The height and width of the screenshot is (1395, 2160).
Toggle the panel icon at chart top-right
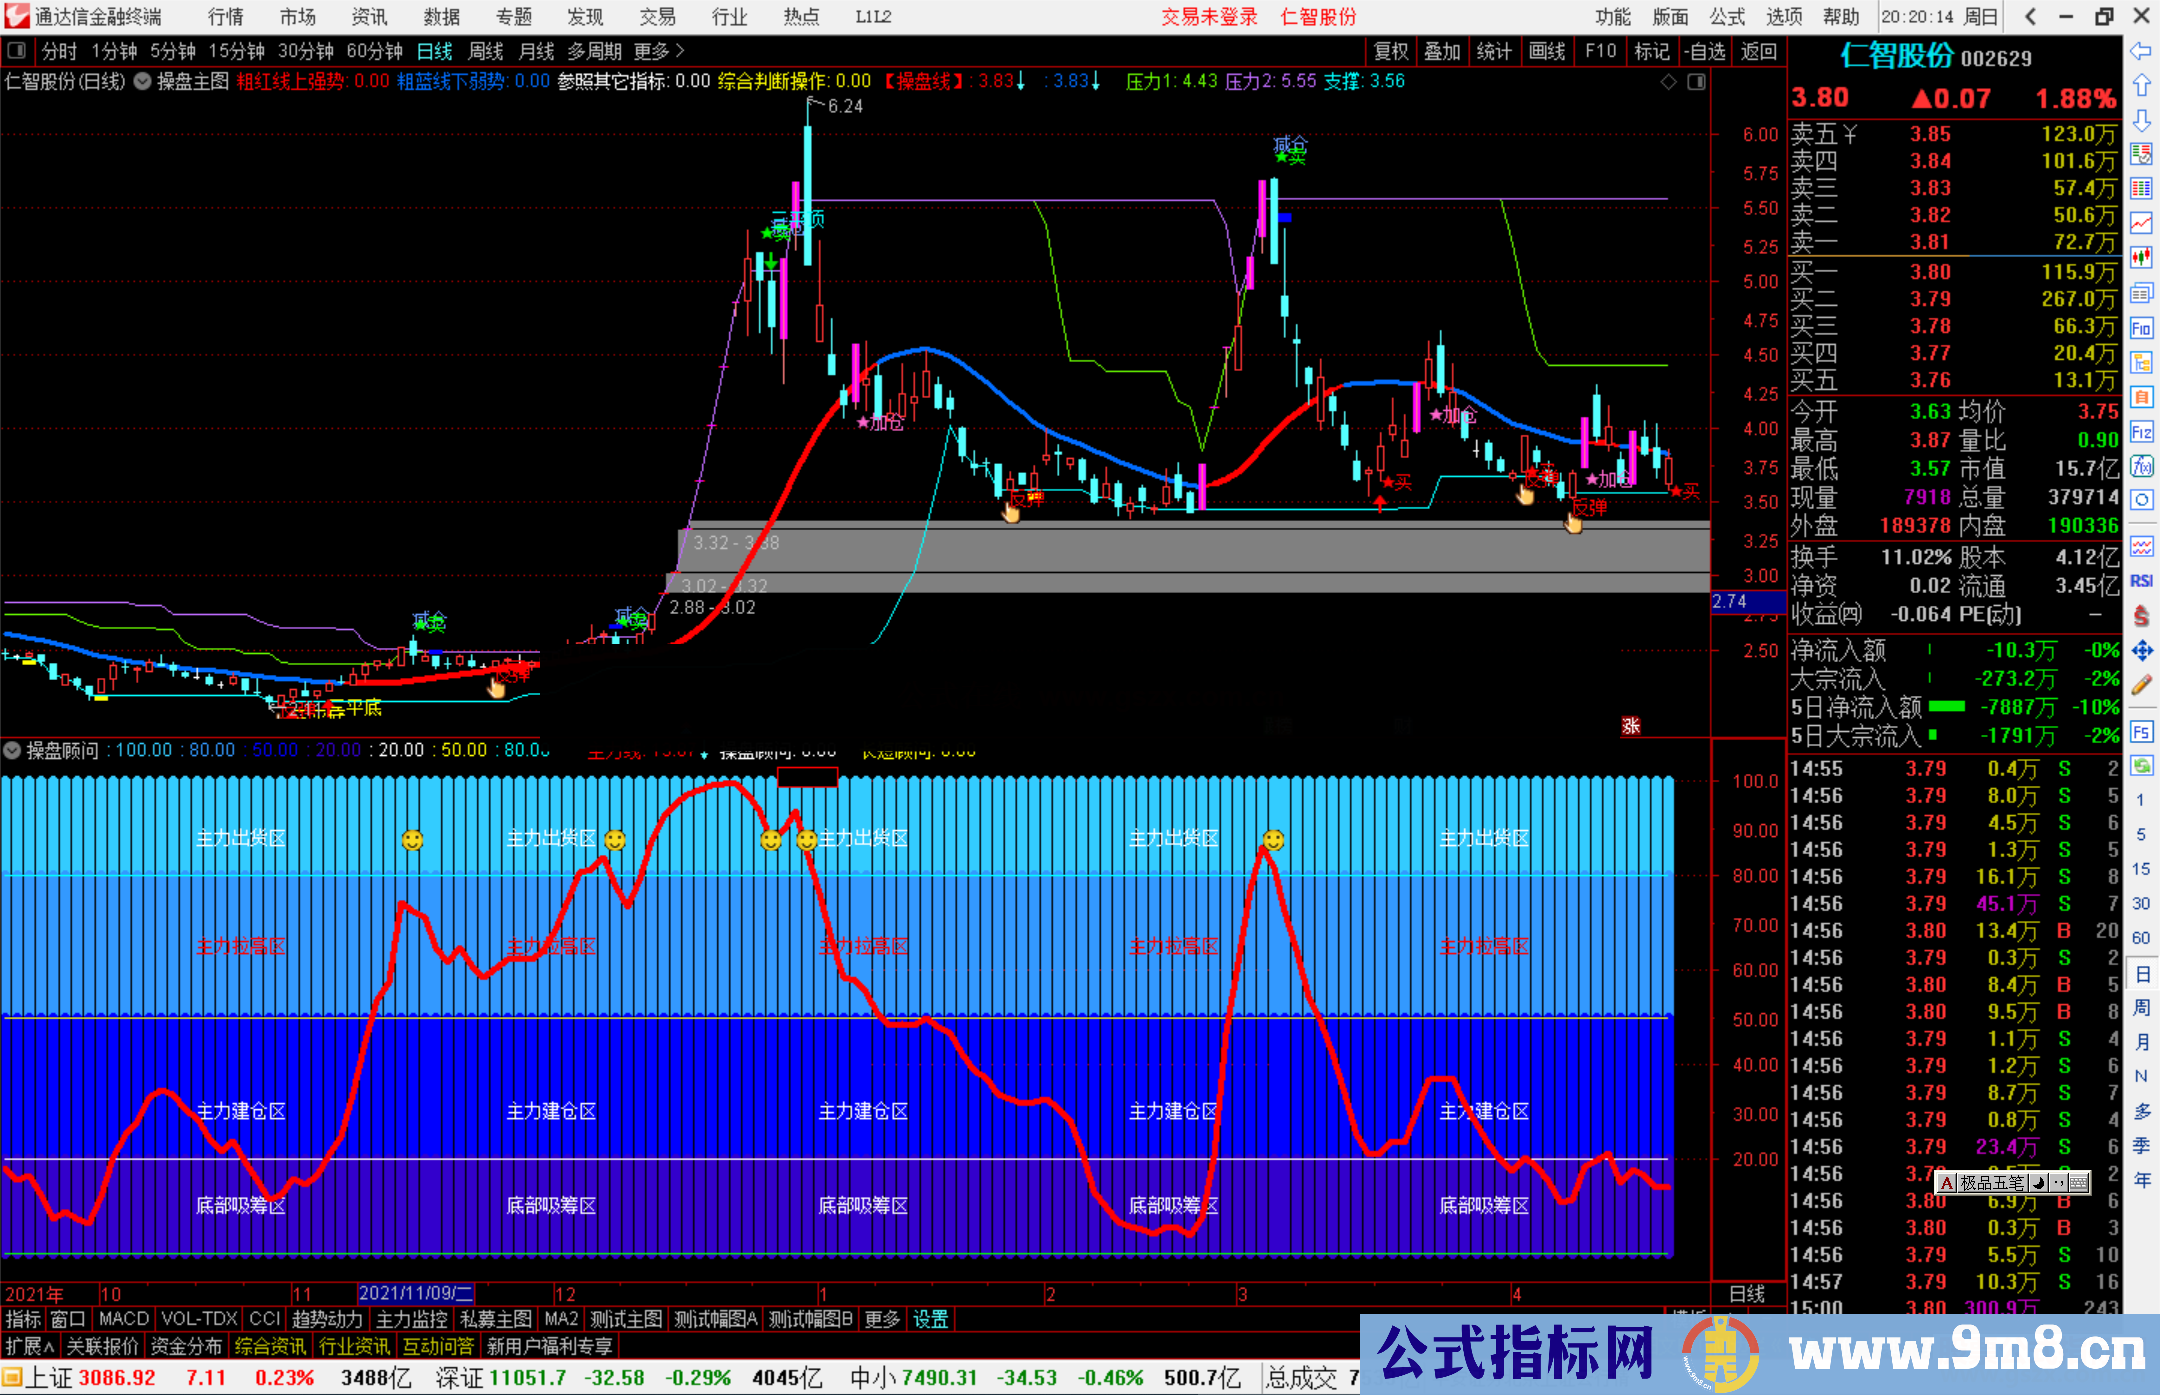tap(1696, 82)
